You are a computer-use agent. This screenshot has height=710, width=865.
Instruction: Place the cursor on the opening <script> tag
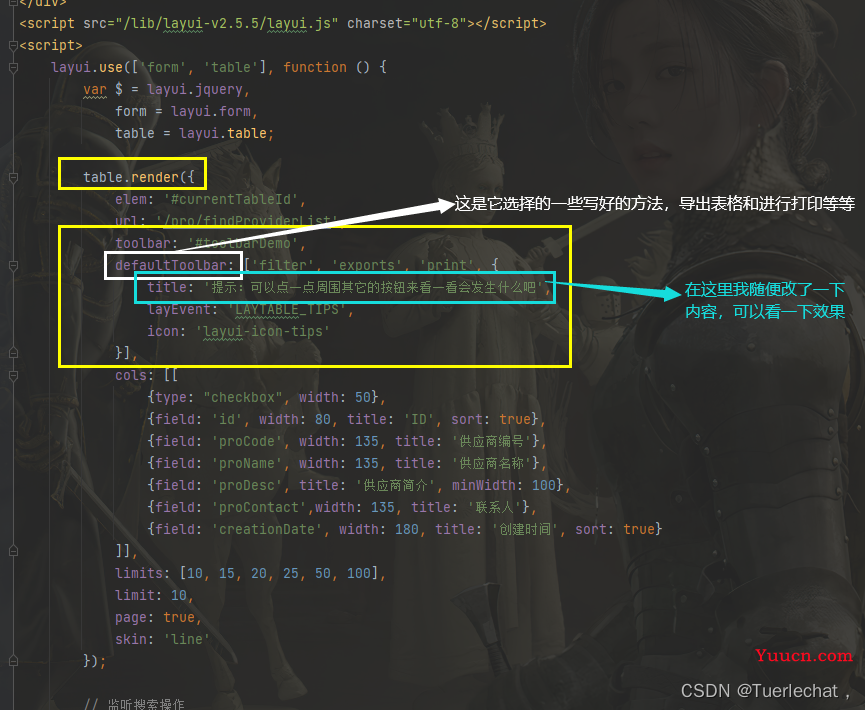[x=51, y=45]
